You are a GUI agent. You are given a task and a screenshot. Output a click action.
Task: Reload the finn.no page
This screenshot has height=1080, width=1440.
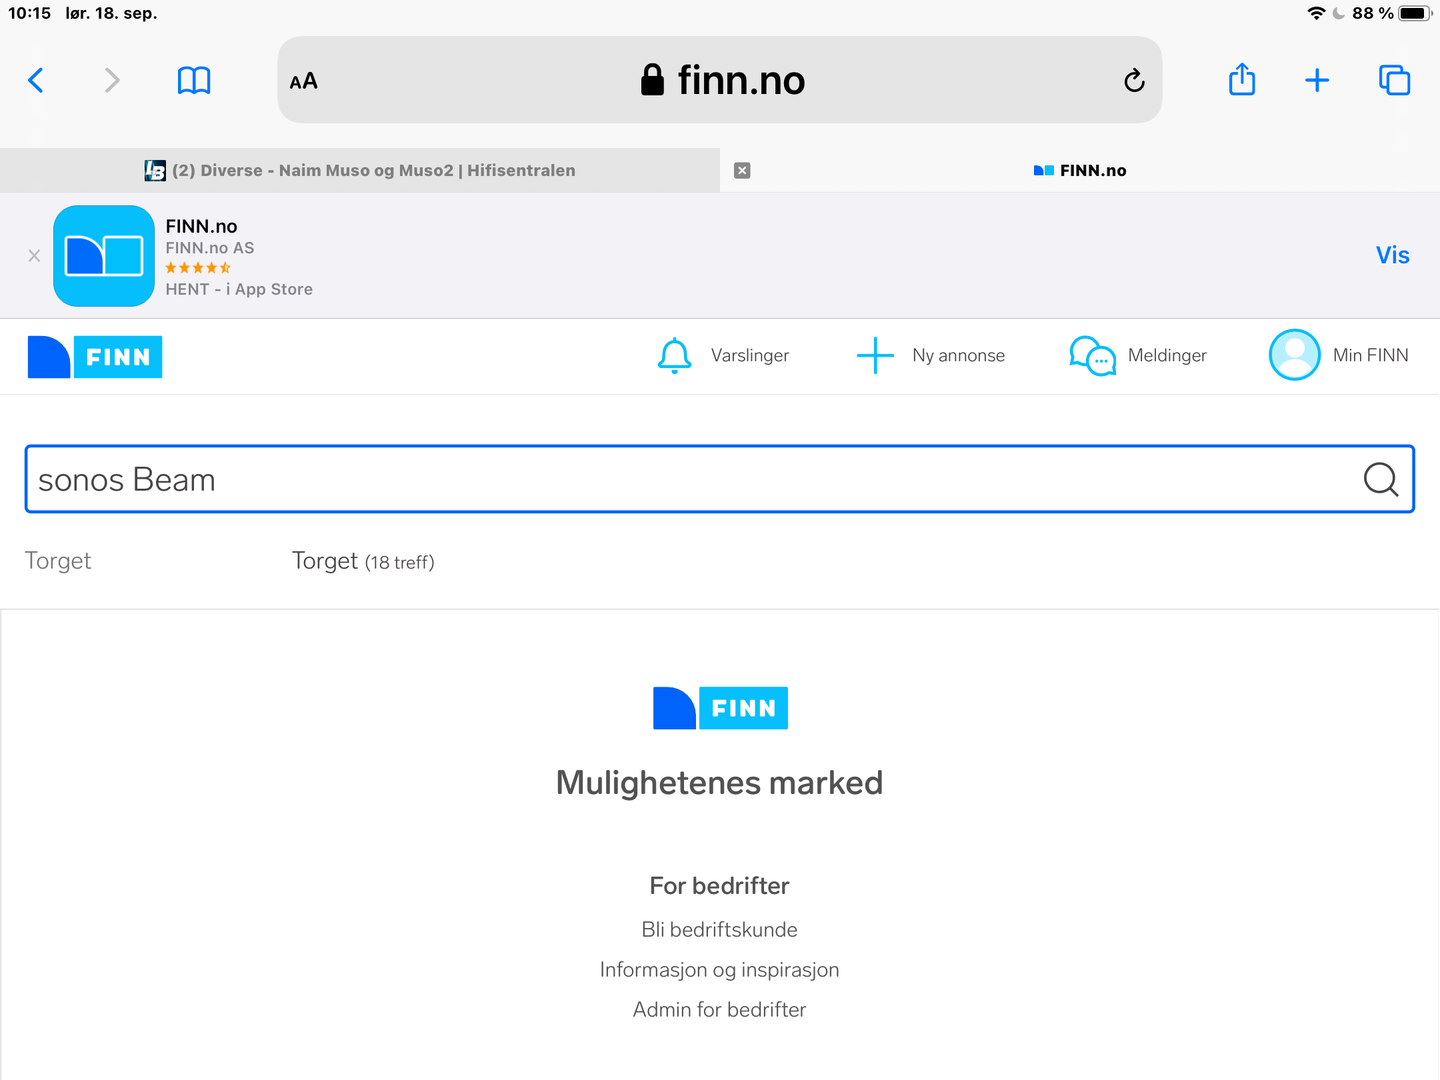[1134, 80]
